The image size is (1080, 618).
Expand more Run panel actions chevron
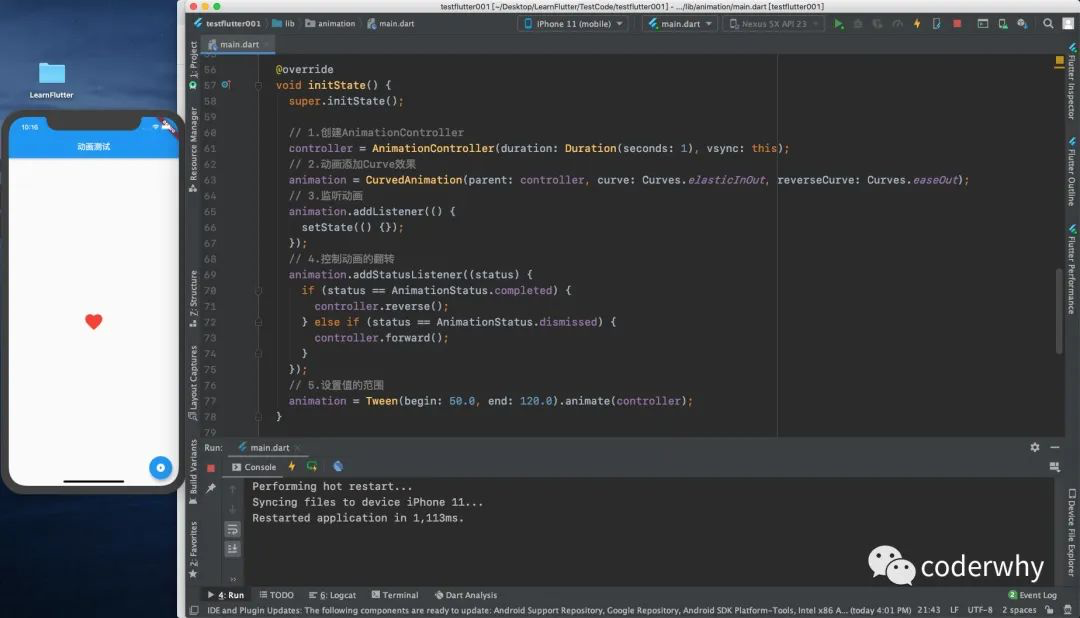click(x=233, y=579)
